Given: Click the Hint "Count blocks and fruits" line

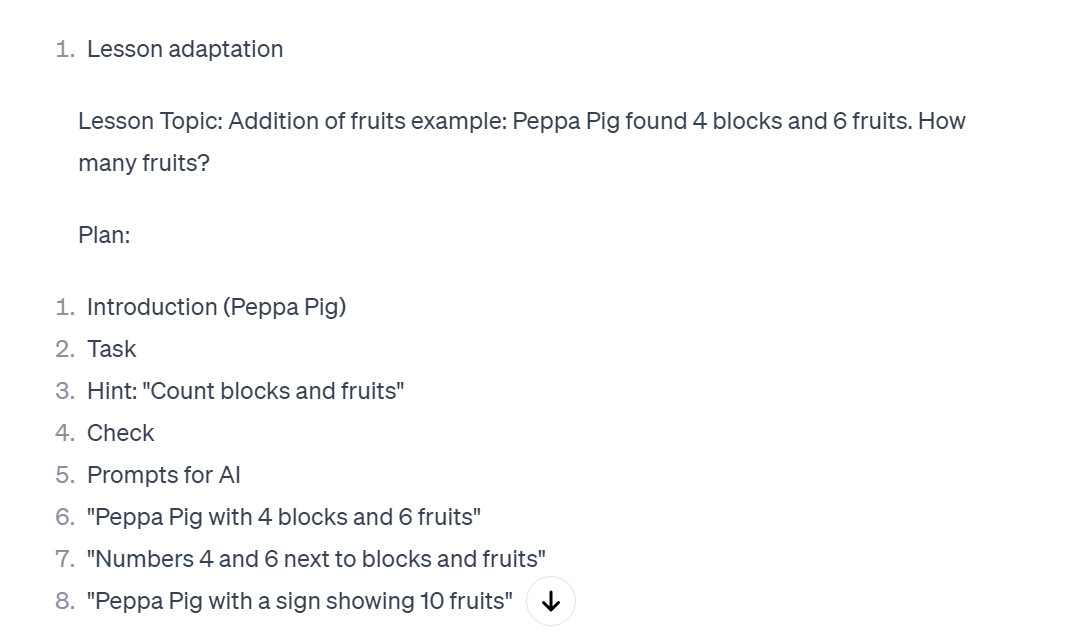Looking at the screenshot, I should point(245,391).
